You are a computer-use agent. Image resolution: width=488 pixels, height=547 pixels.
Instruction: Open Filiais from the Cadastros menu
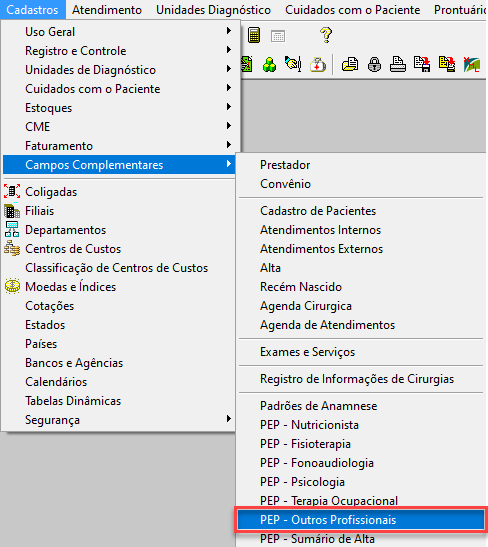click(x=119, y=211)
